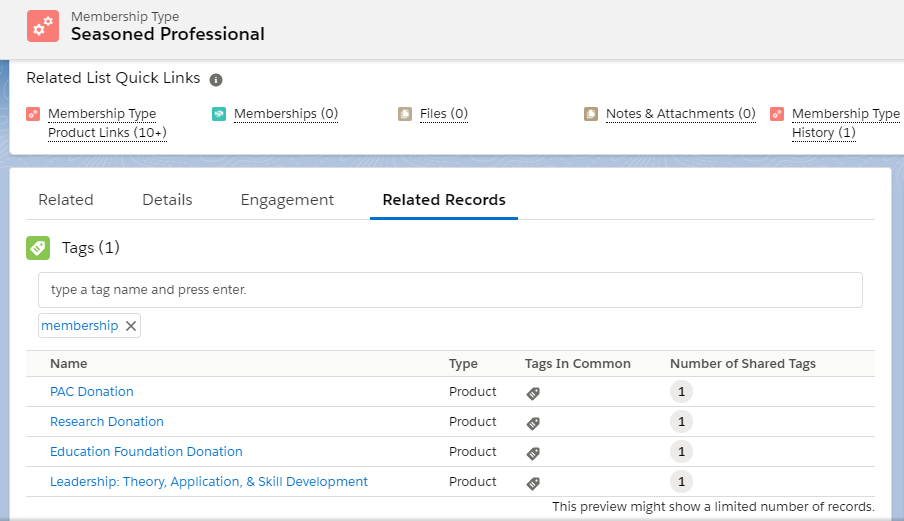Click the tag icon in Research Donation row
904x521 pixels.
click(x=533, y=423)
